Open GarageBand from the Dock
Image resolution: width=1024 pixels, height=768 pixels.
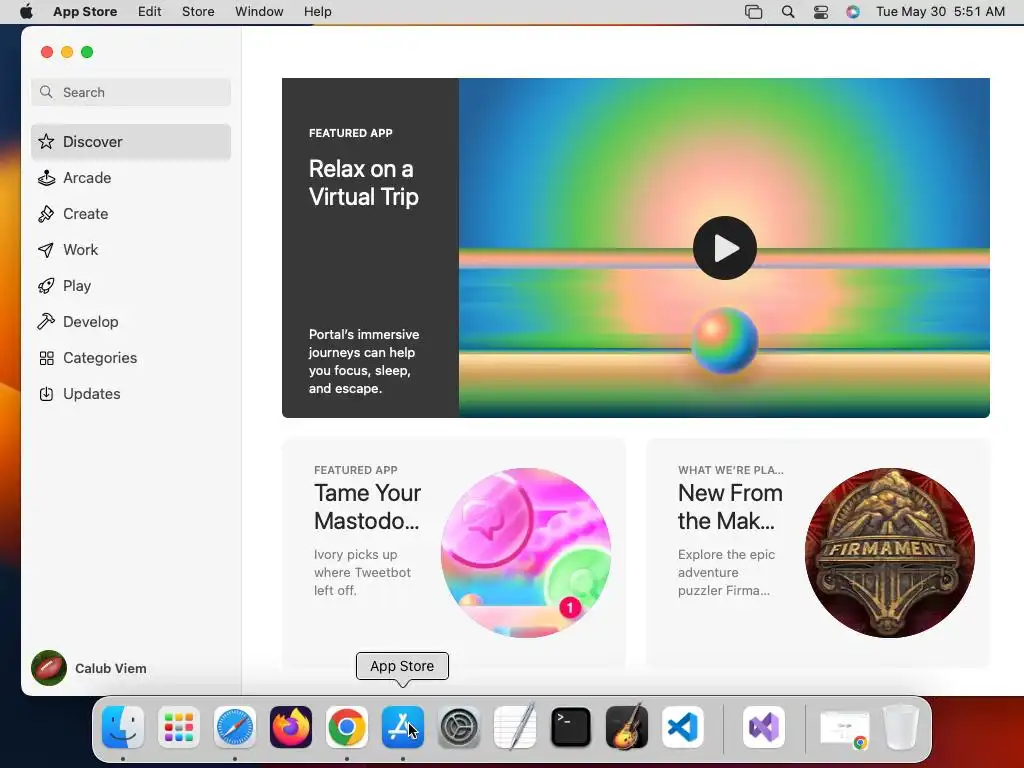[x=627, y=727]
